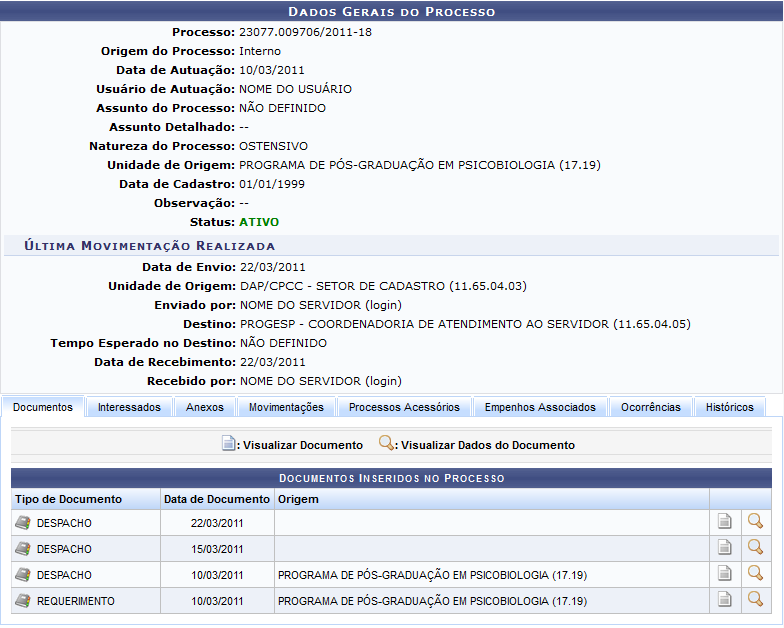
Task: Open the Anexos tab
Action: point(205,407)
